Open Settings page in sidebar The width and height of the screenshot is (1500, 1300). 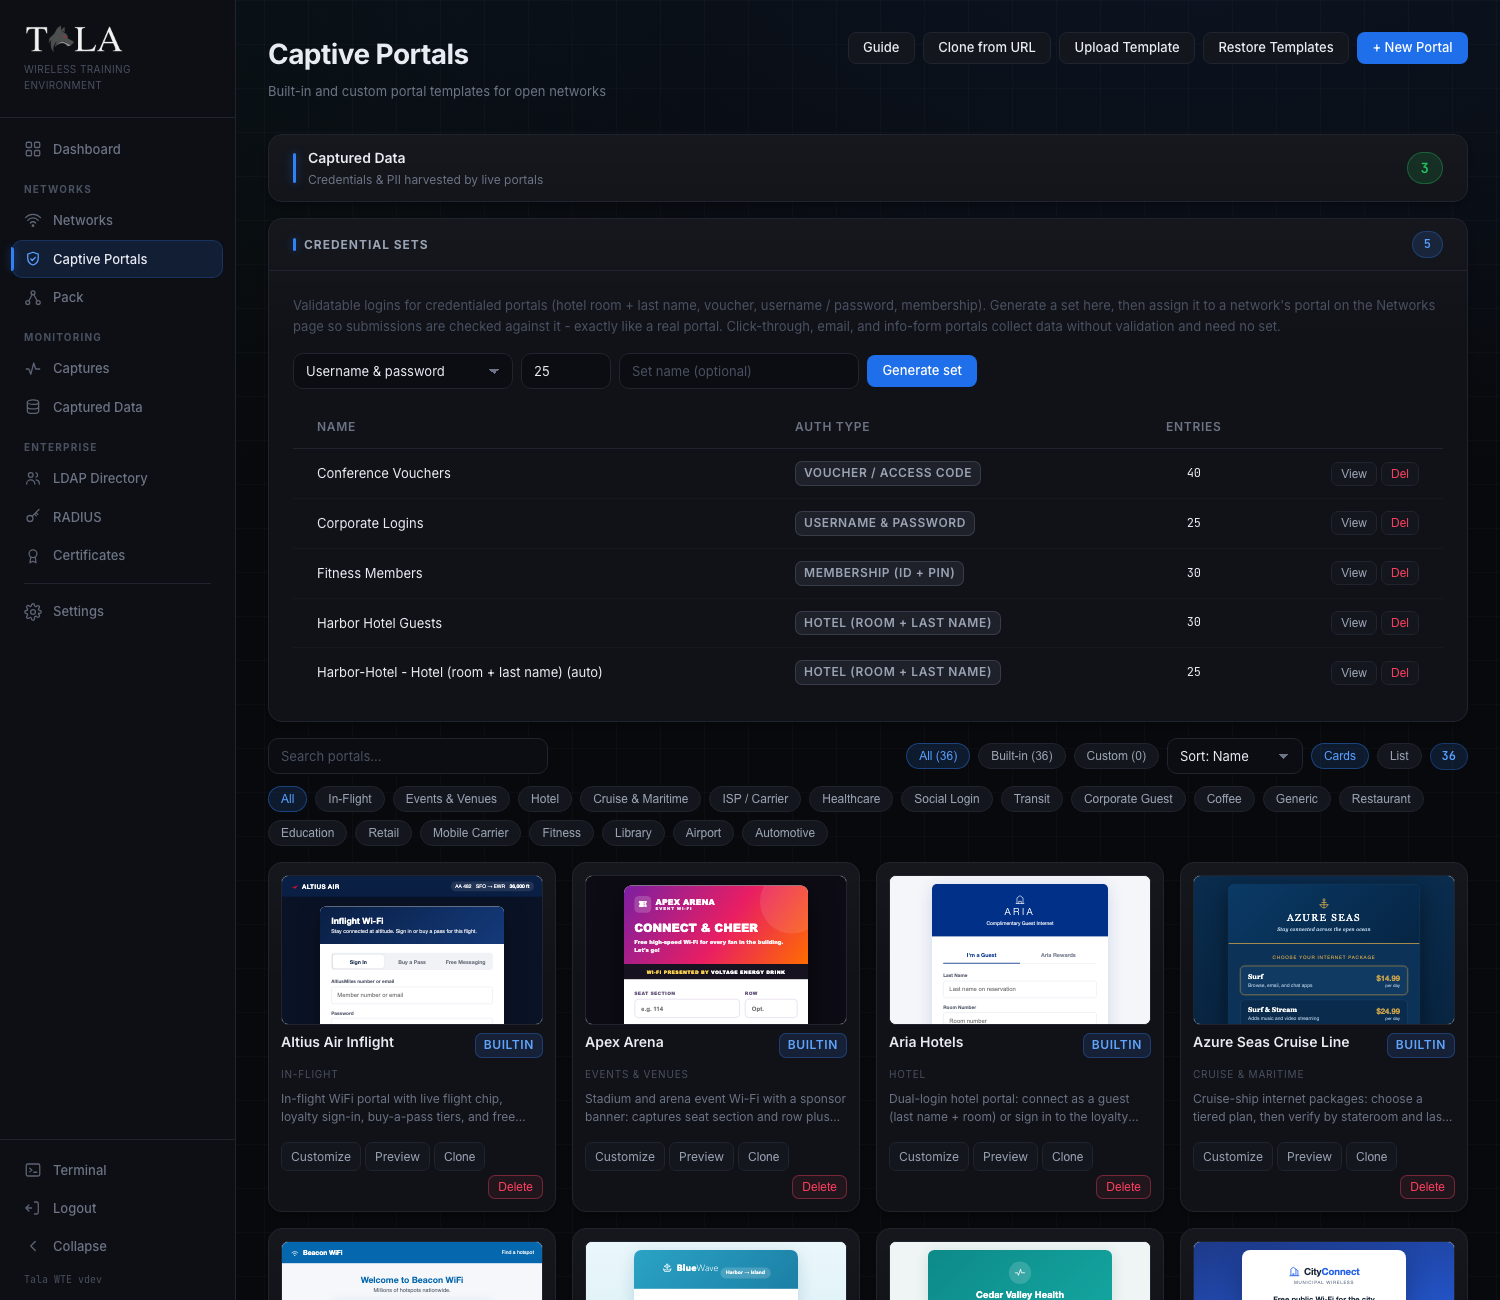point(117,611)
